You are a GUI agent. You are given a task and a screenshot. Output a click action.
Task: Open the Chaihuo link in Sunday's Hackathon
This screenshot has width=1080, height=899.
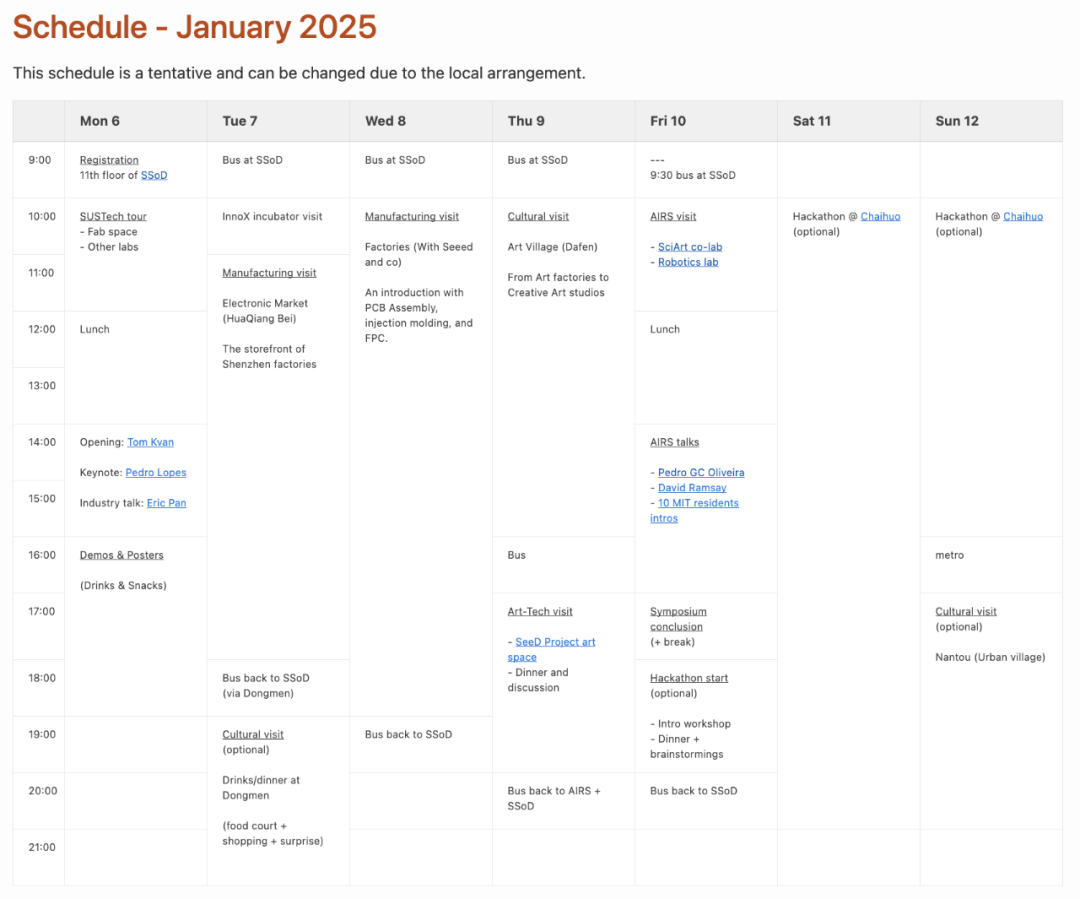click(1023, 216)
